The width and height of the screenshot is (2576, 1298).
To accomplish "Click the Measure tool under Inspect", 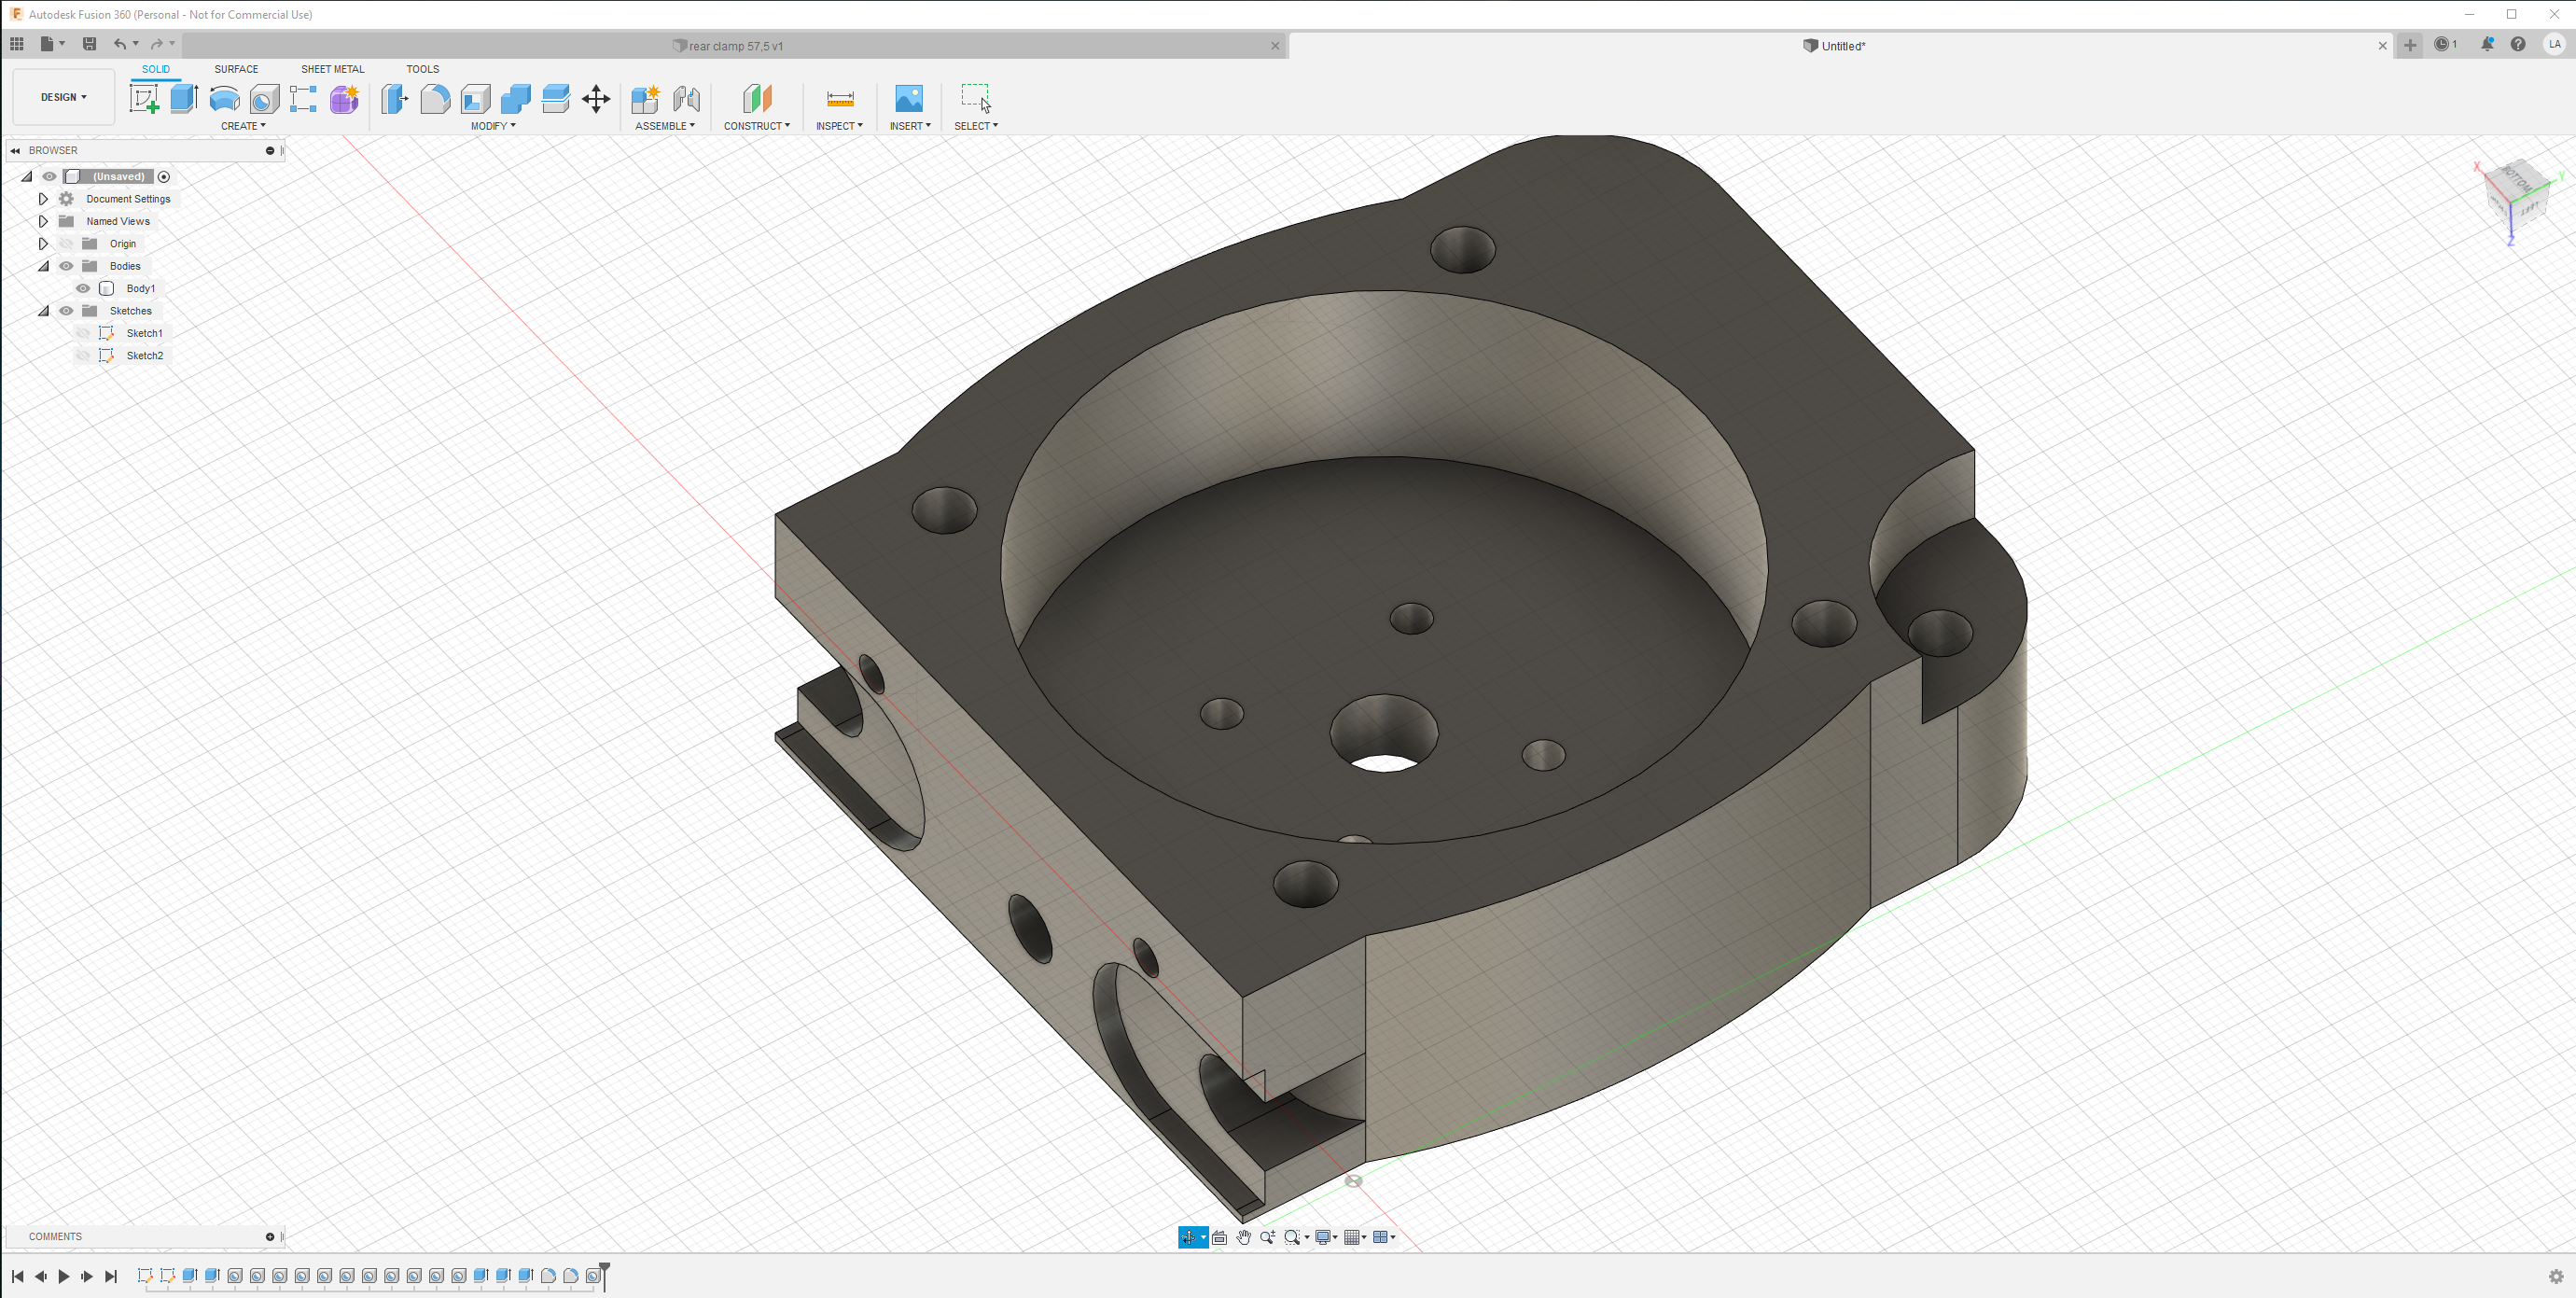I will point(840,98).
